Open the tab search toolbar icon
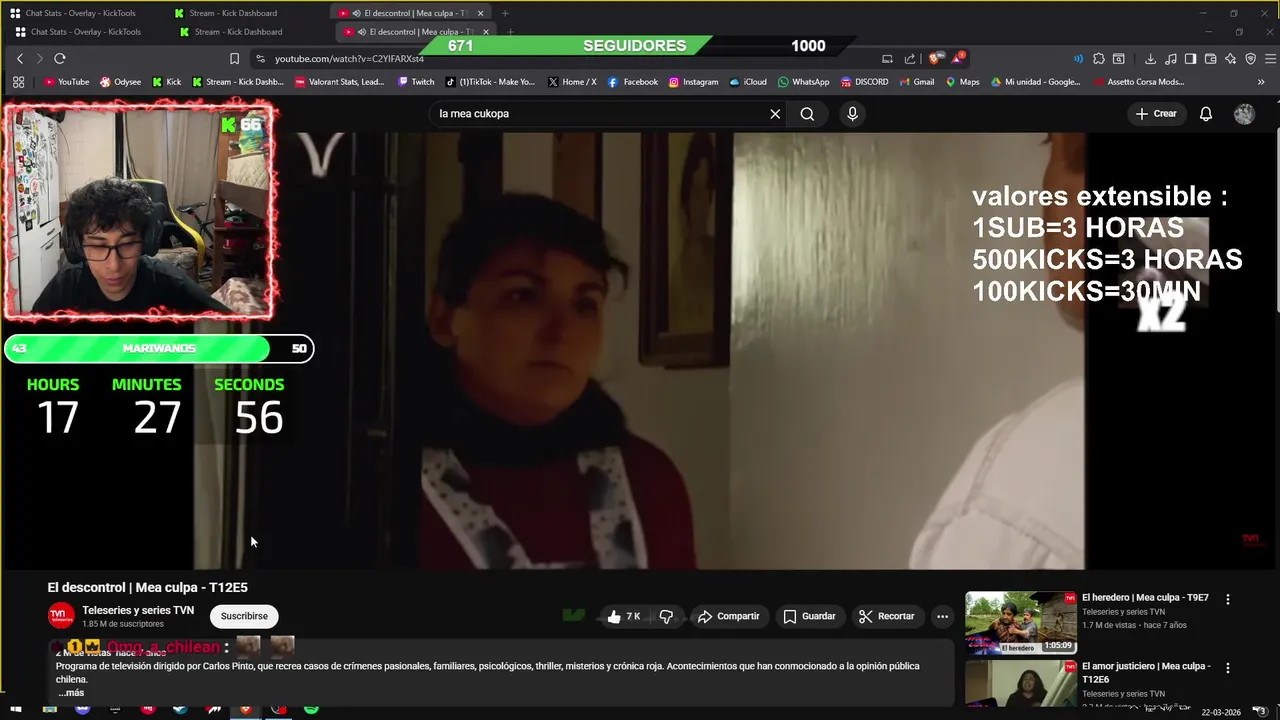1280x720 pixels. coord(1119,59)
